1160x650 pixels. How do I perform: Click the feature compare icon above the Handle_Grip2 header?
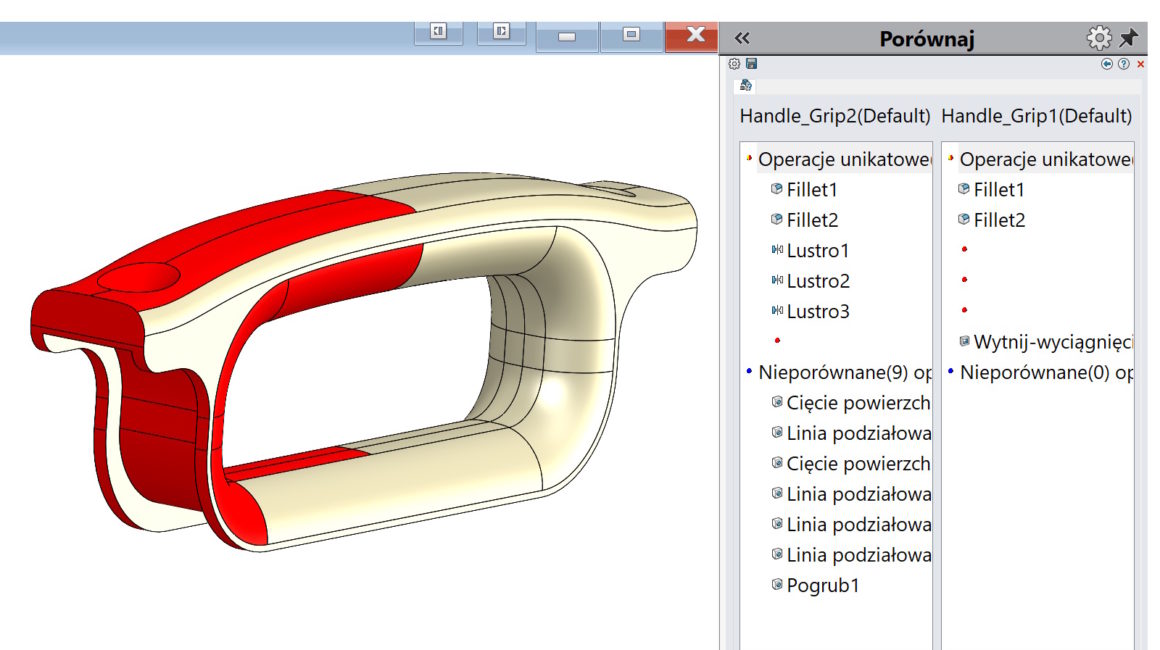746,86
